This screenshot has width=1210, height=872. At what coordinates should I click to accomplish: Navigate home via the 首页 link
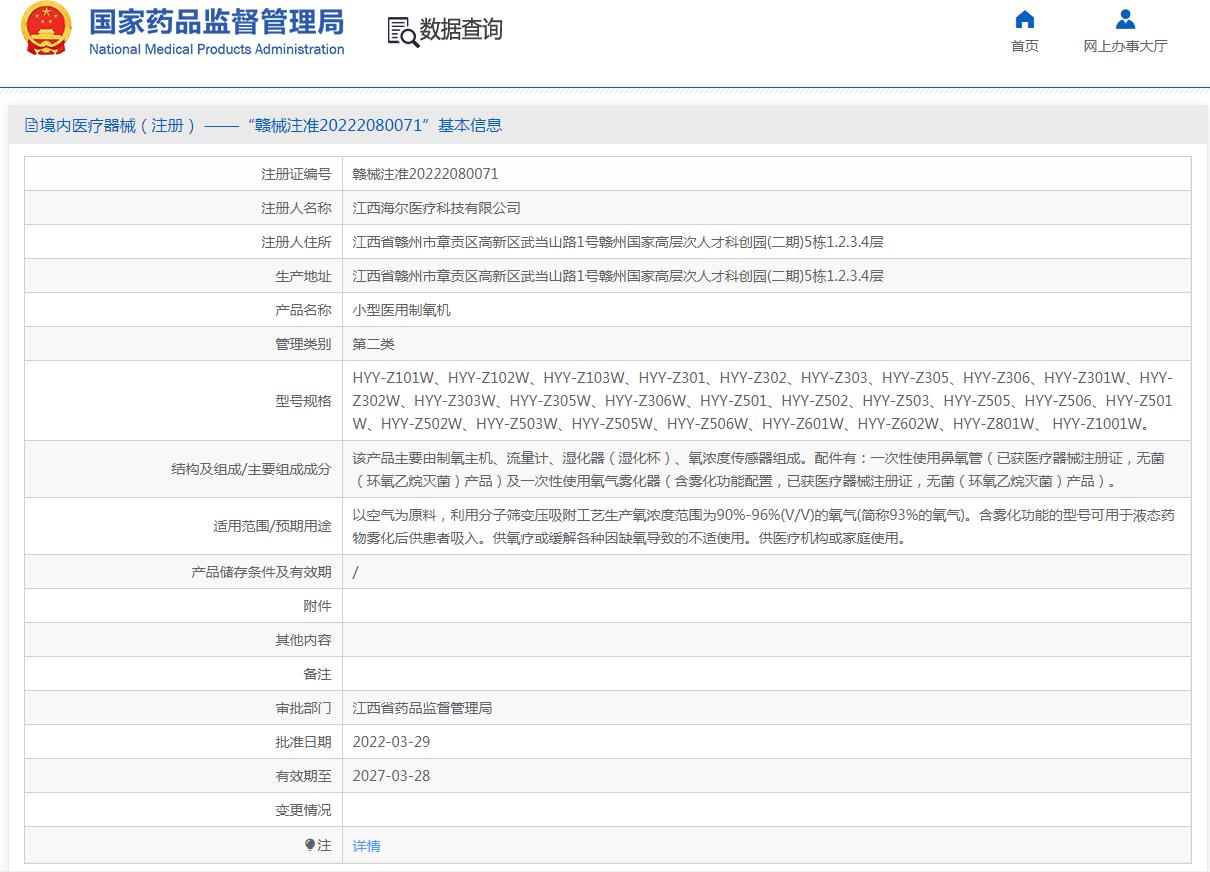[1024, 47]
